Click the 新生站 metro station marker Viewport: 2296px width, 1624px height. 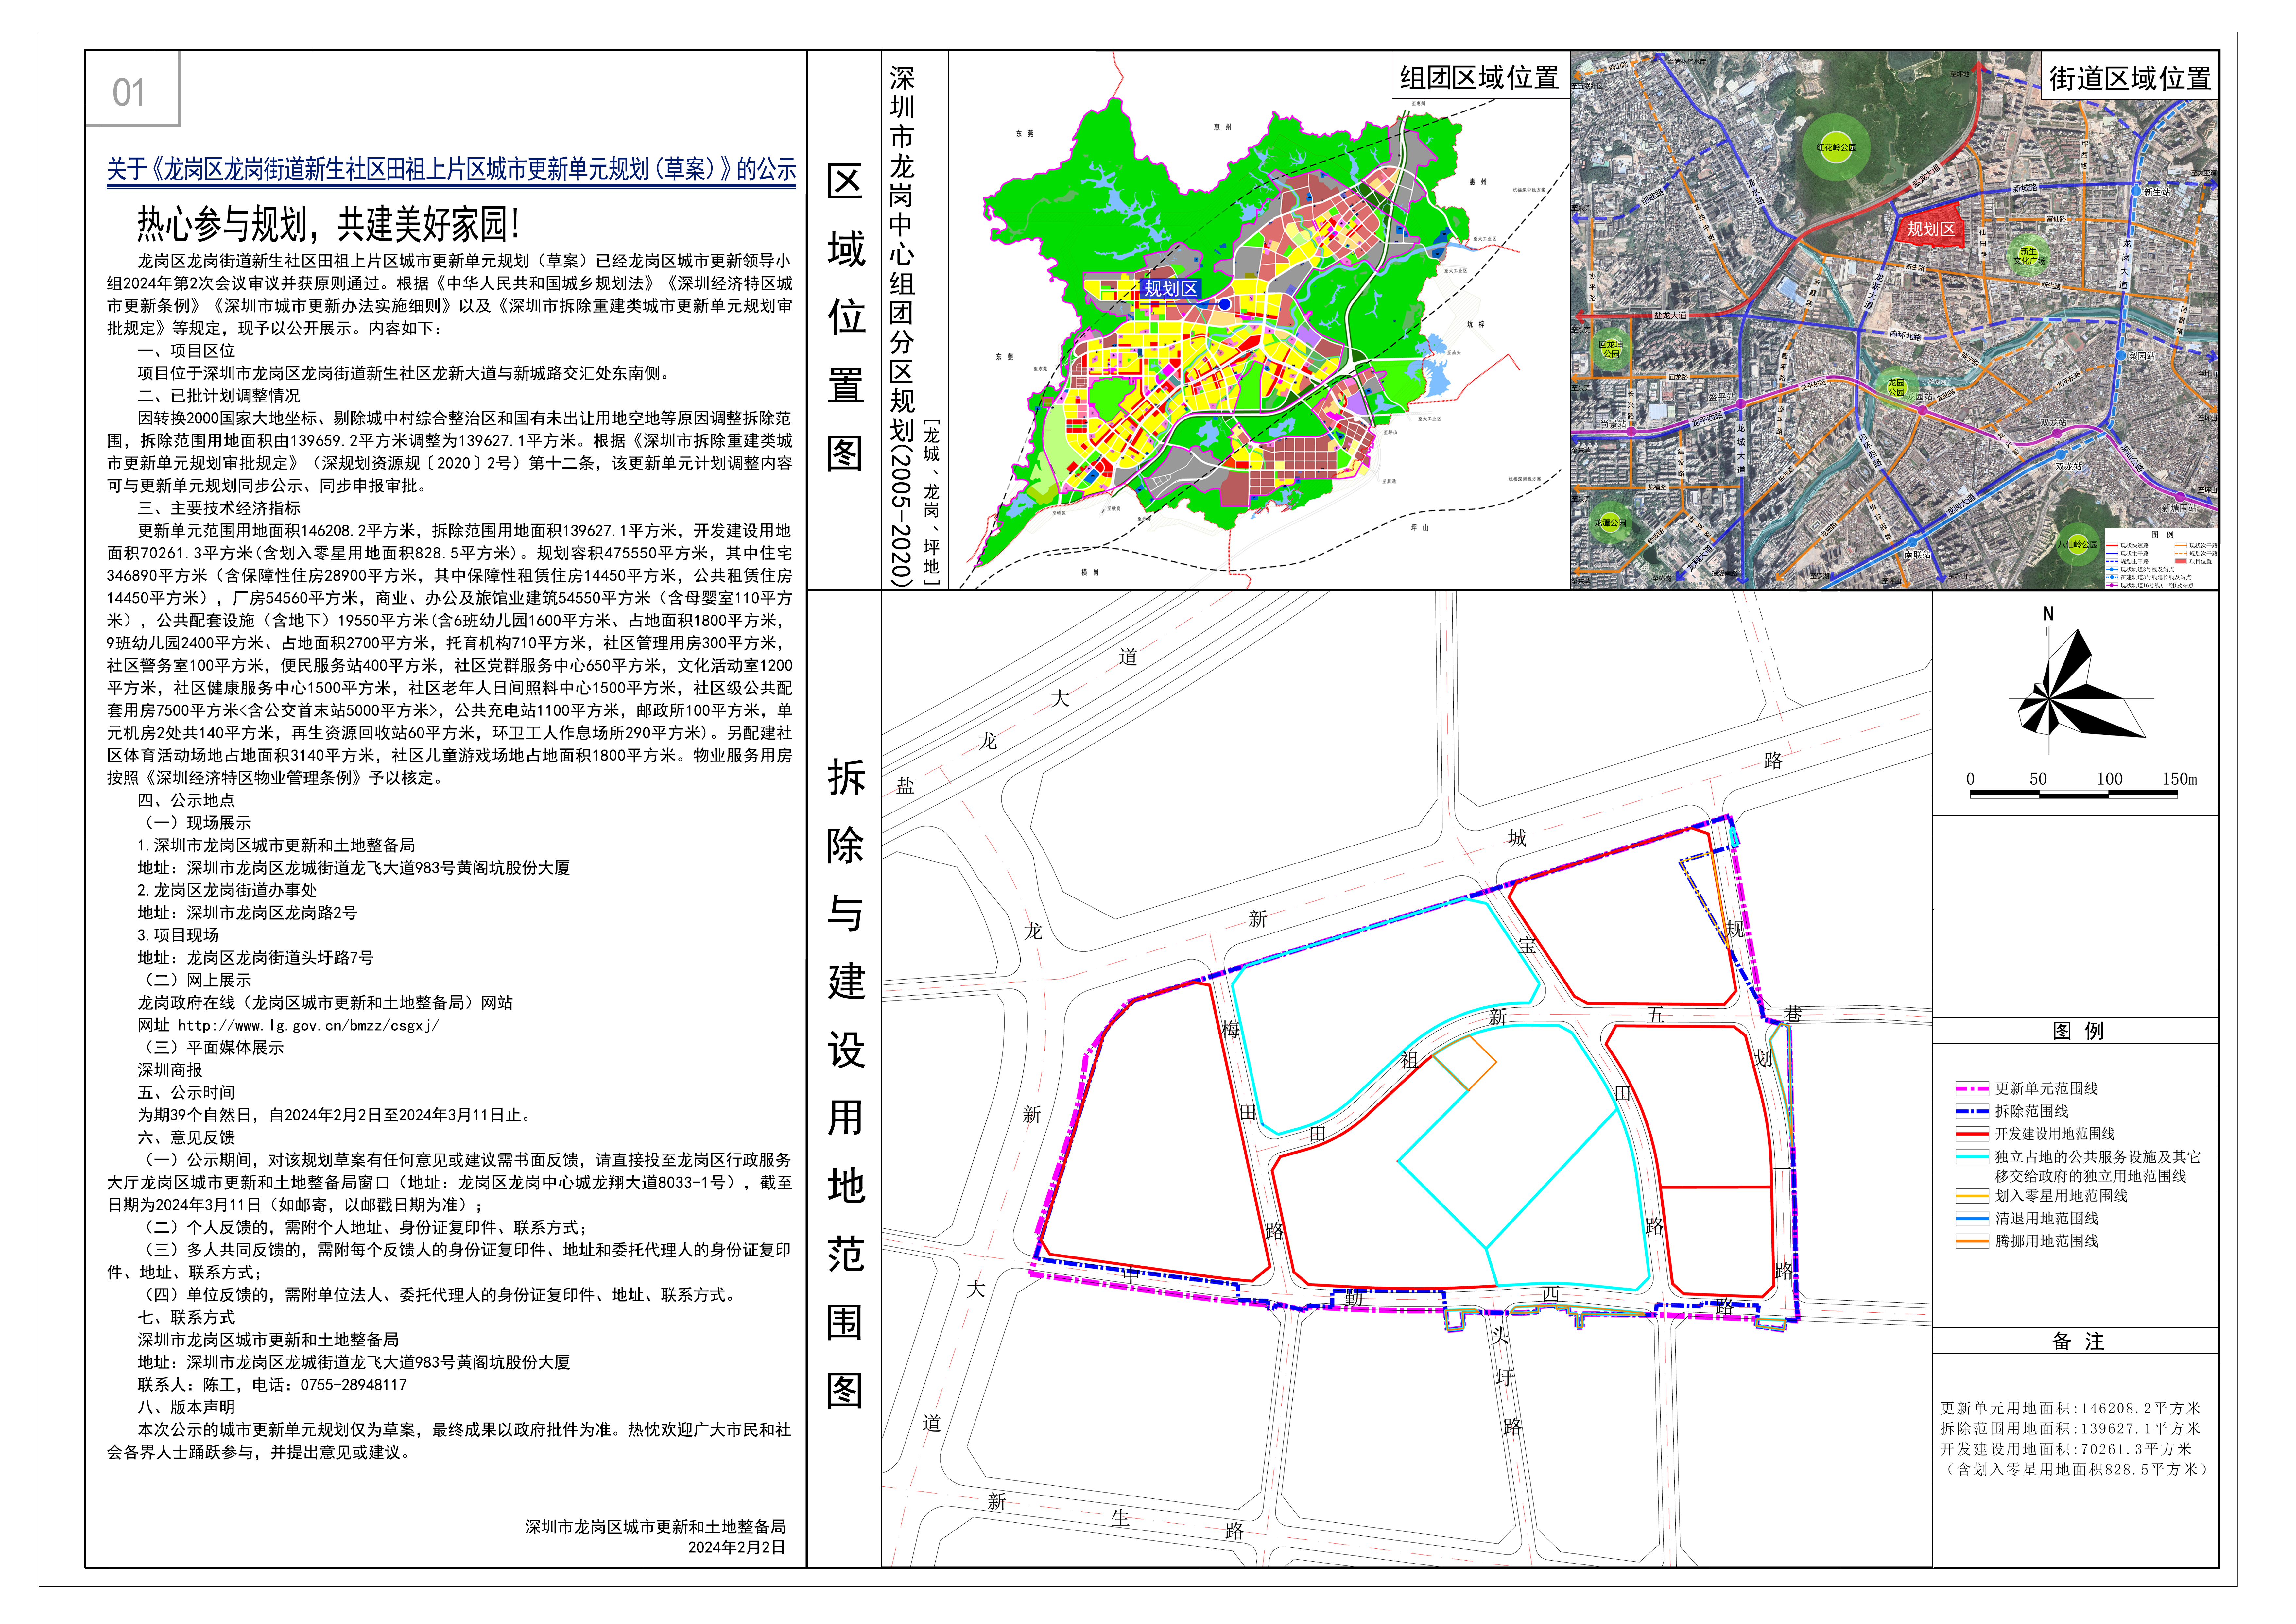pyautogui.click(x=2136, y=191)
